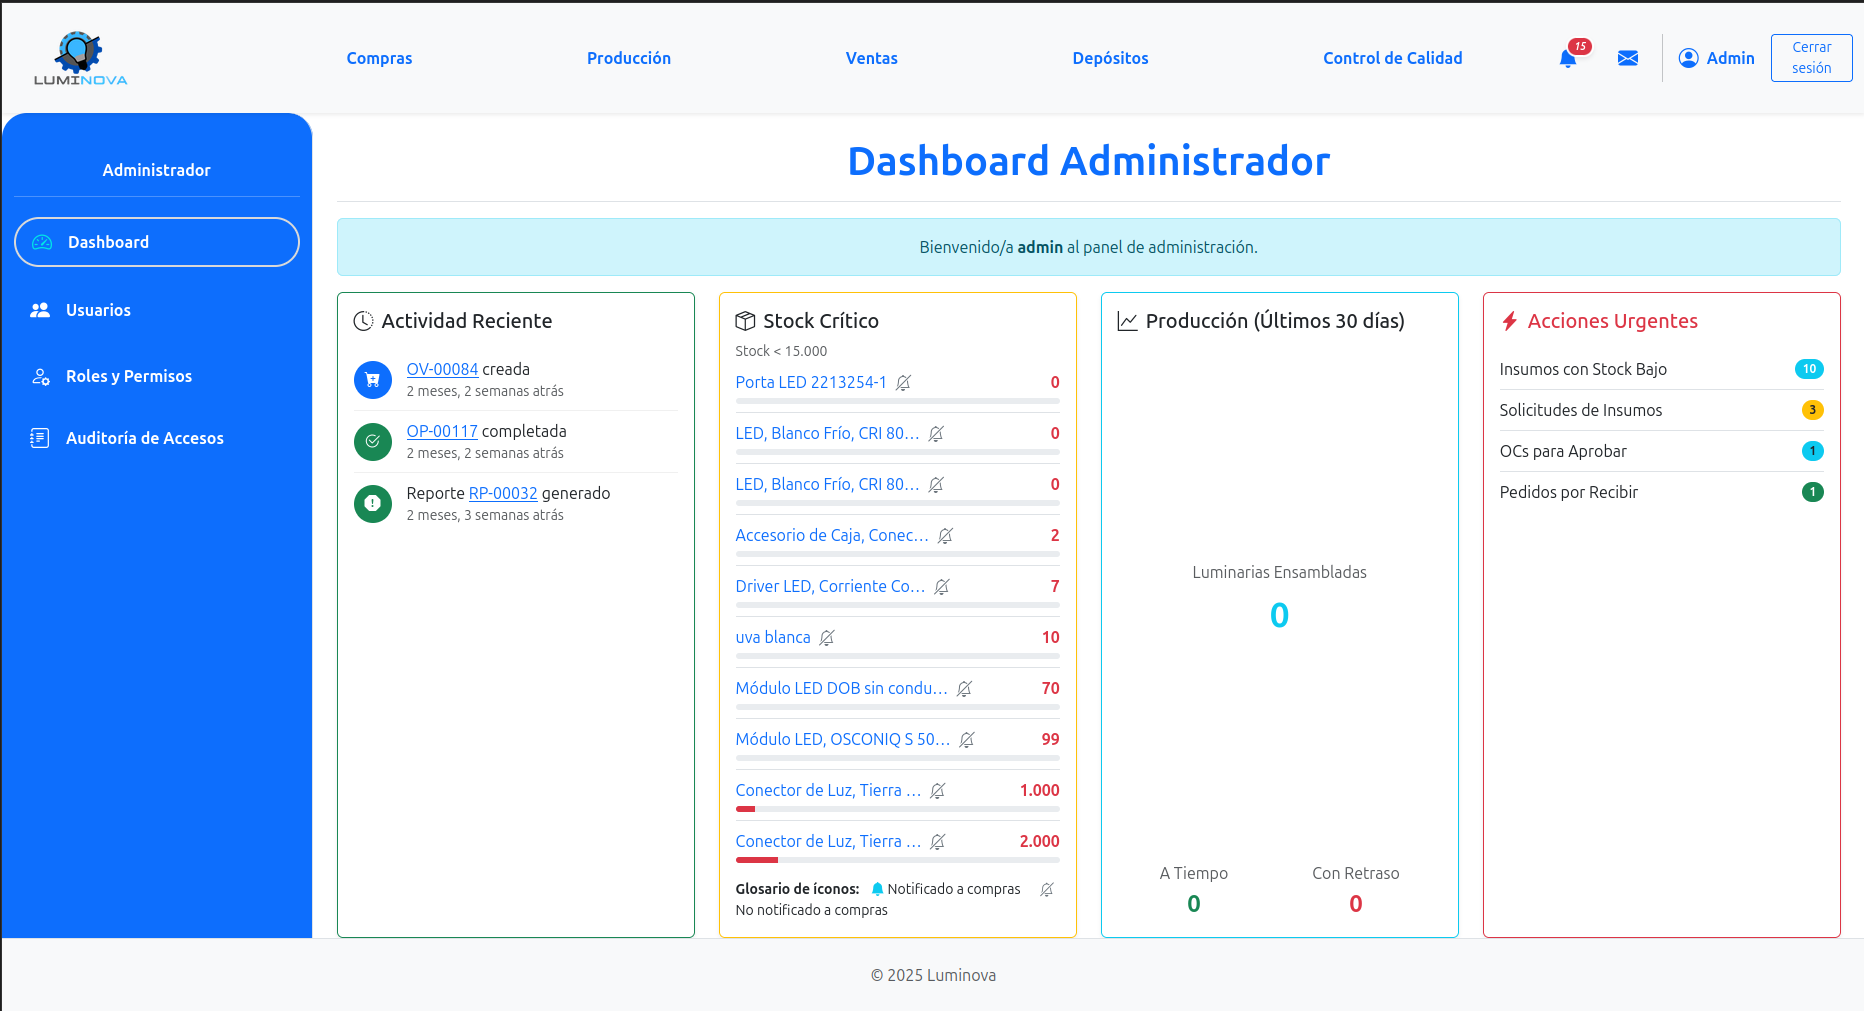Toggle notification bell for Módulo LED DOB
Image resolution: width=1864 pixels, height=1011 pixels.
964,689
